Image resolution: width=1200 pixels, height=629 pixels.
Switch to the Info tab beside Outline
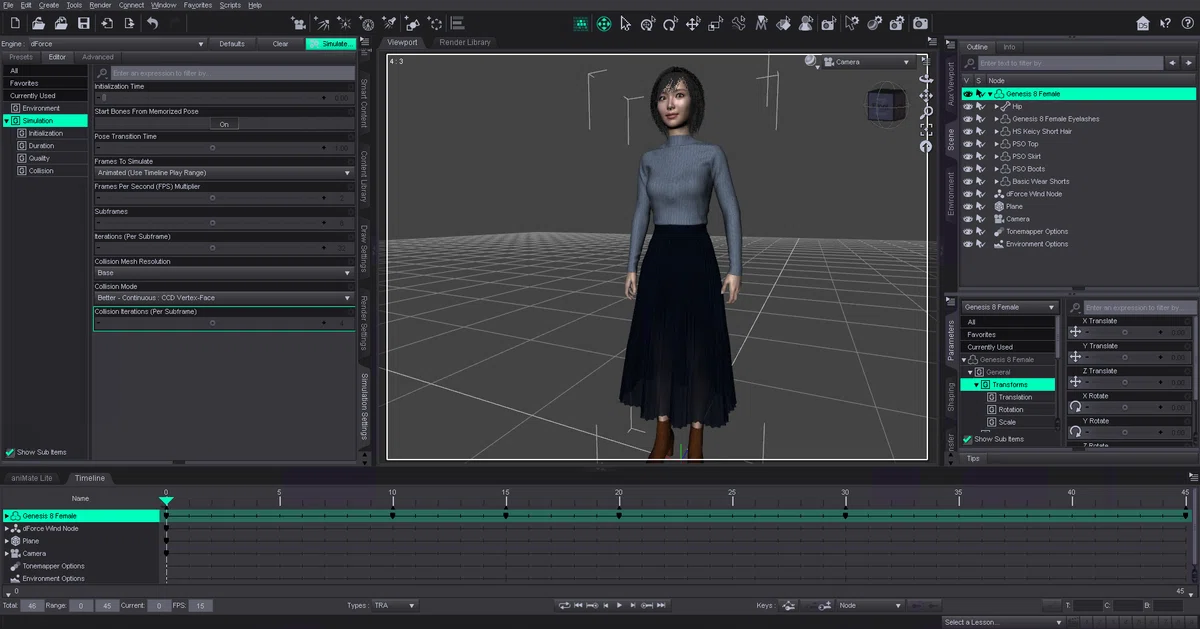pyautogui.click(x=1010, y=47)
